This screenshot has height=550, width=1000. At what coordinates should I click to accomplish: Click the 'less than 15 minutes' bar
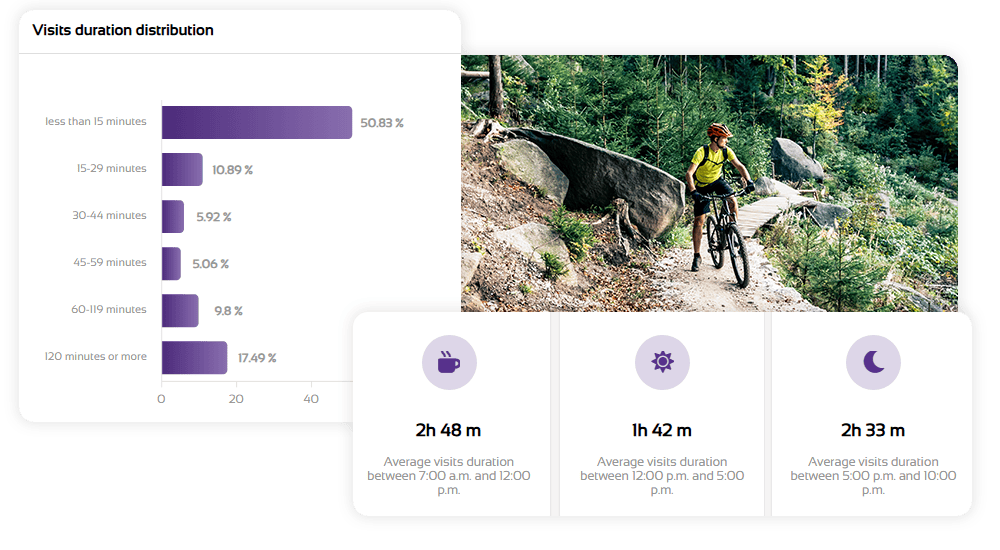[x=256, y=122]
